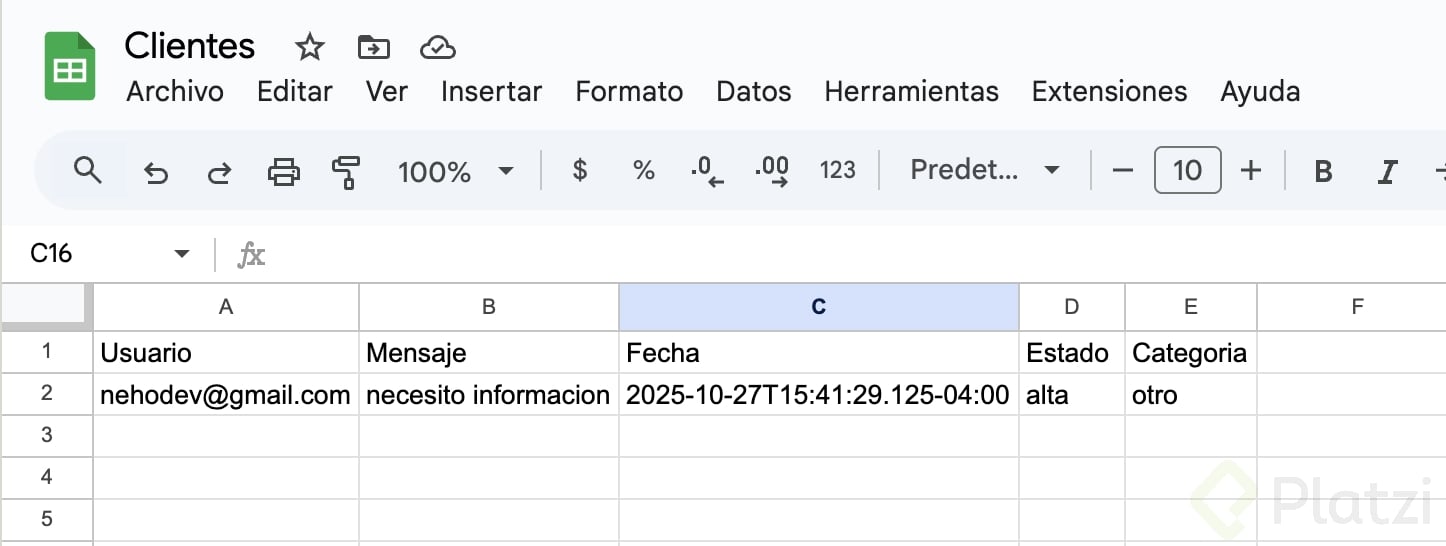Star the Clientes document

(x=310, y=47)
